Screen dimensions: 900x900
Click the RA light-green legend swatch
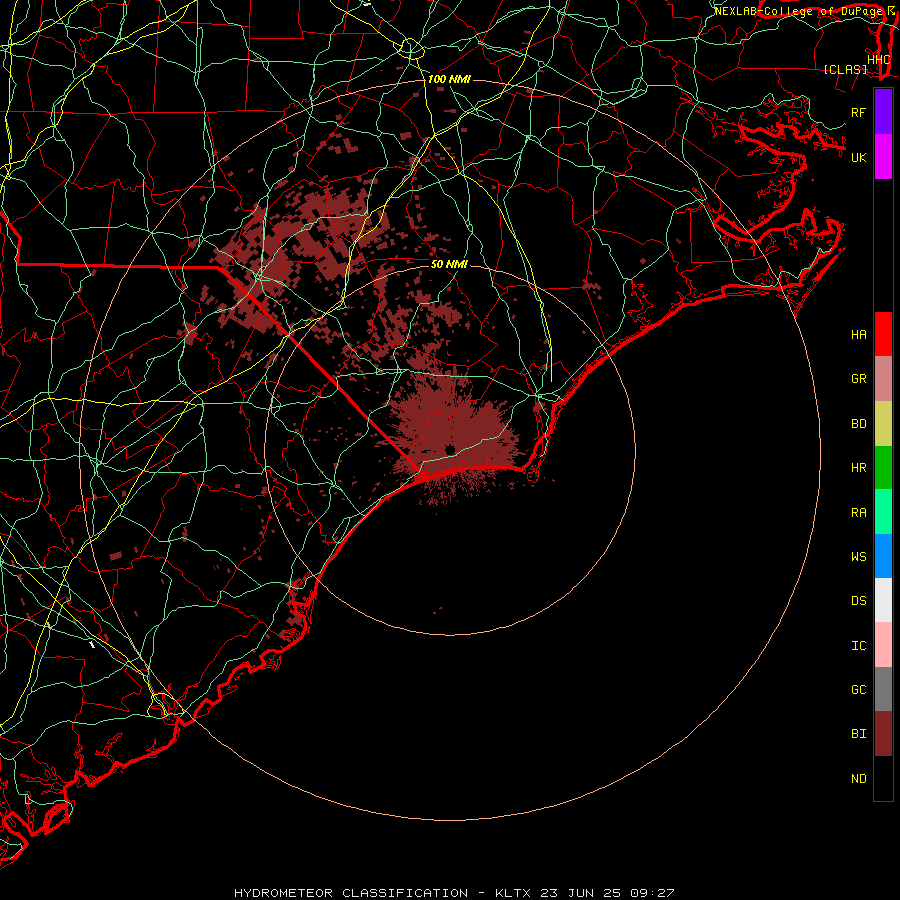click(883, 512)
